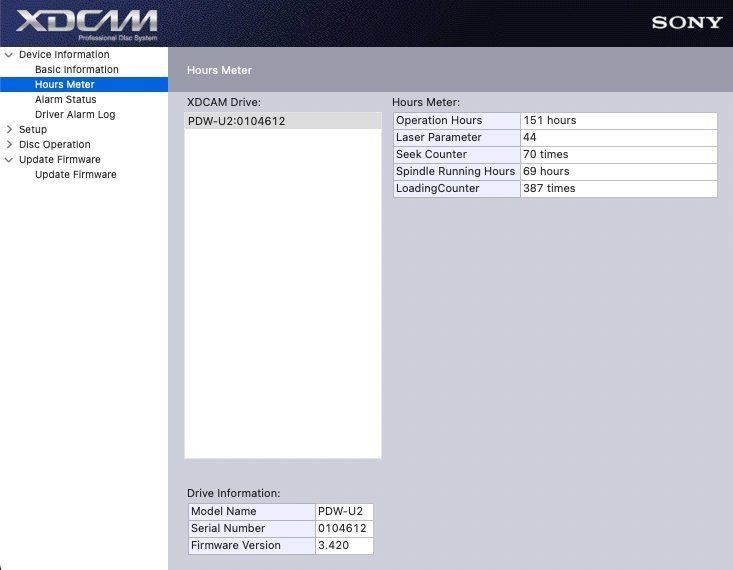Click the SONY logo at top right
This screenshot has height=570, width=733.
(x=686, y=22)
